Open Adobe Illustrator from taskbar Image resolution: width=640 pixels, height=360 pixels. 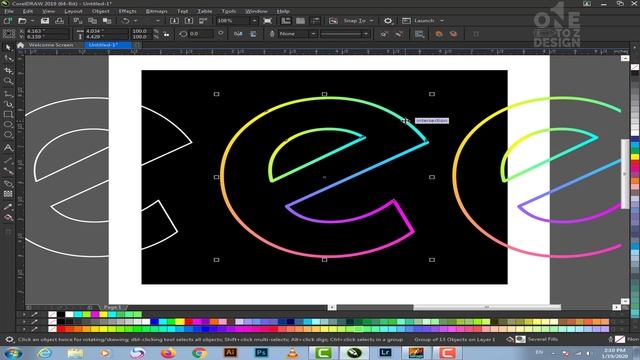point(230,352)
